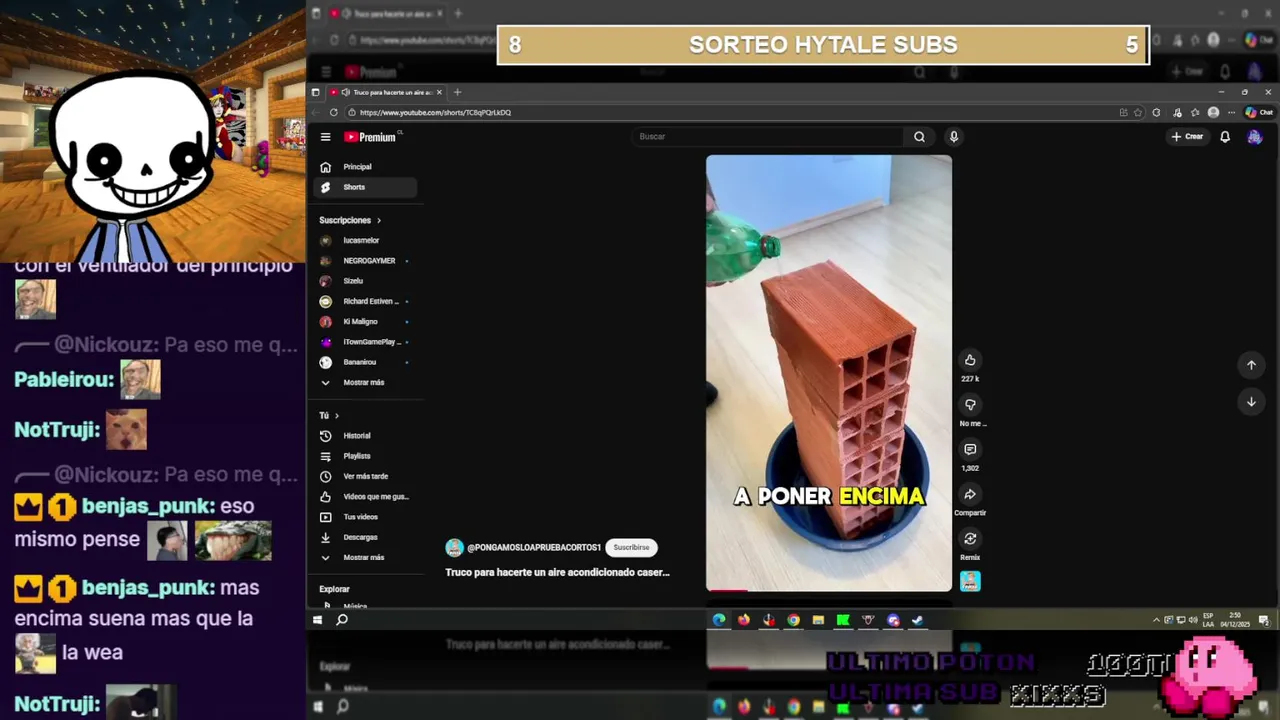The image size is (1280, 720).
Task: Open File Explorer from the taskbar
Action: pyautogui.click(x=818, y=620)
